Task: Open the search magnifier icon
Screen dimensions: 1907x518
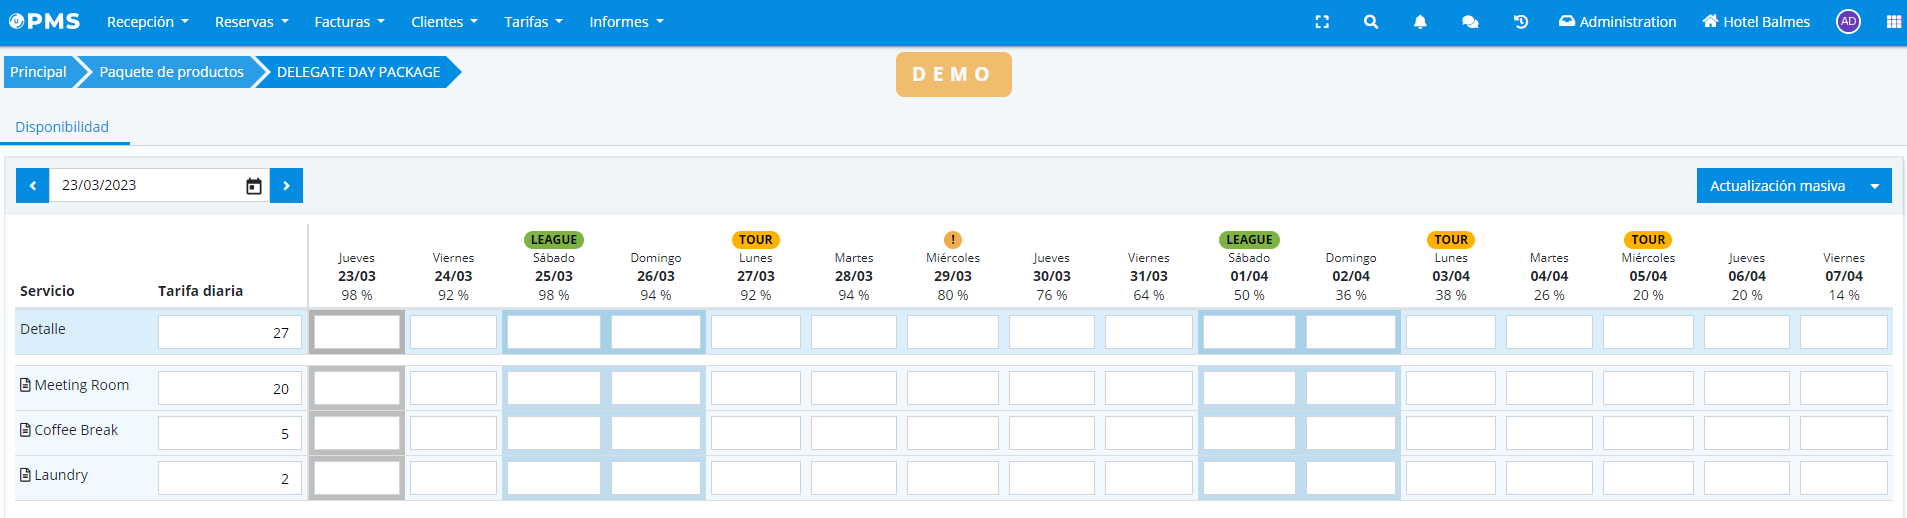Action: pos(1371,22)
